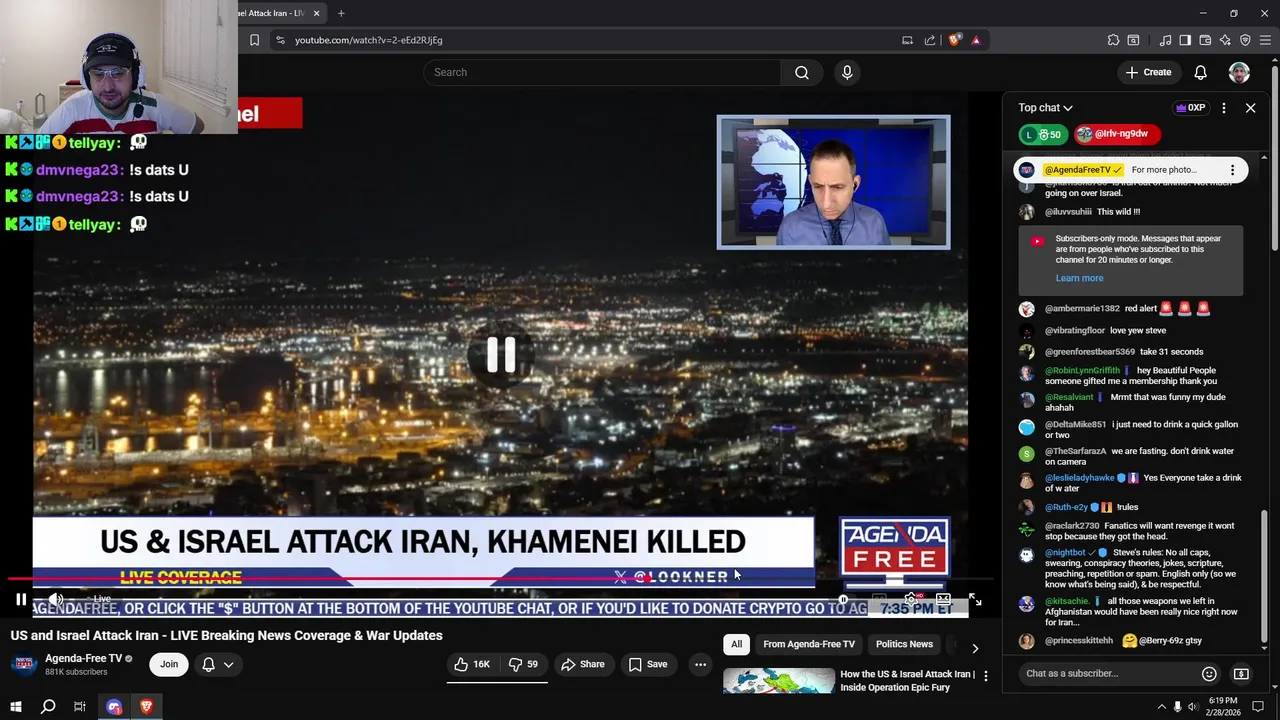Open the 0XP points badge in chat
Image resolution: width=1280 pixels, height=720 pixels.
[1190, 108]
